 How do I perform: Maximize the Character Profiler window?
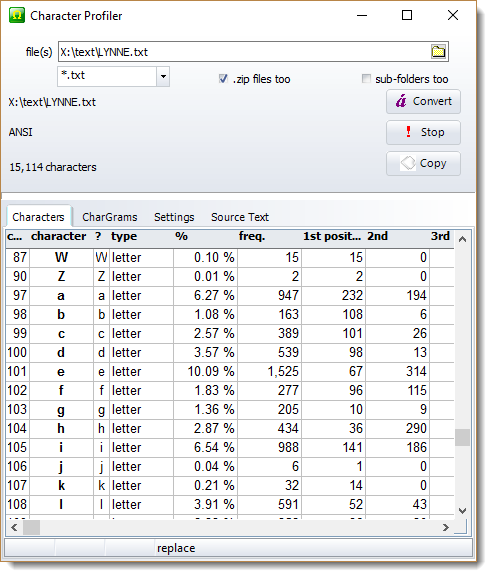coord(407,15)
